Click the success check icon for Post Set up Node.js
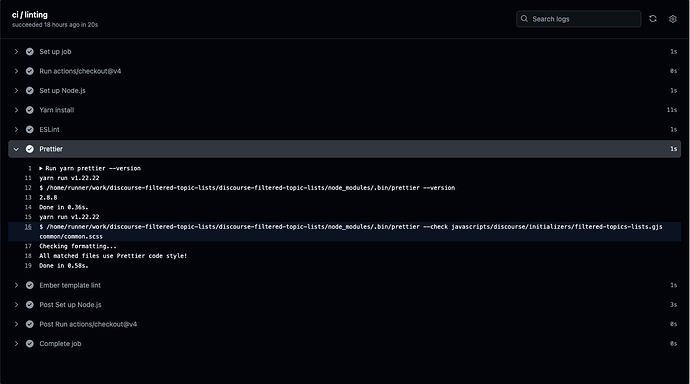The image size is (690, 384). [29, 304]
